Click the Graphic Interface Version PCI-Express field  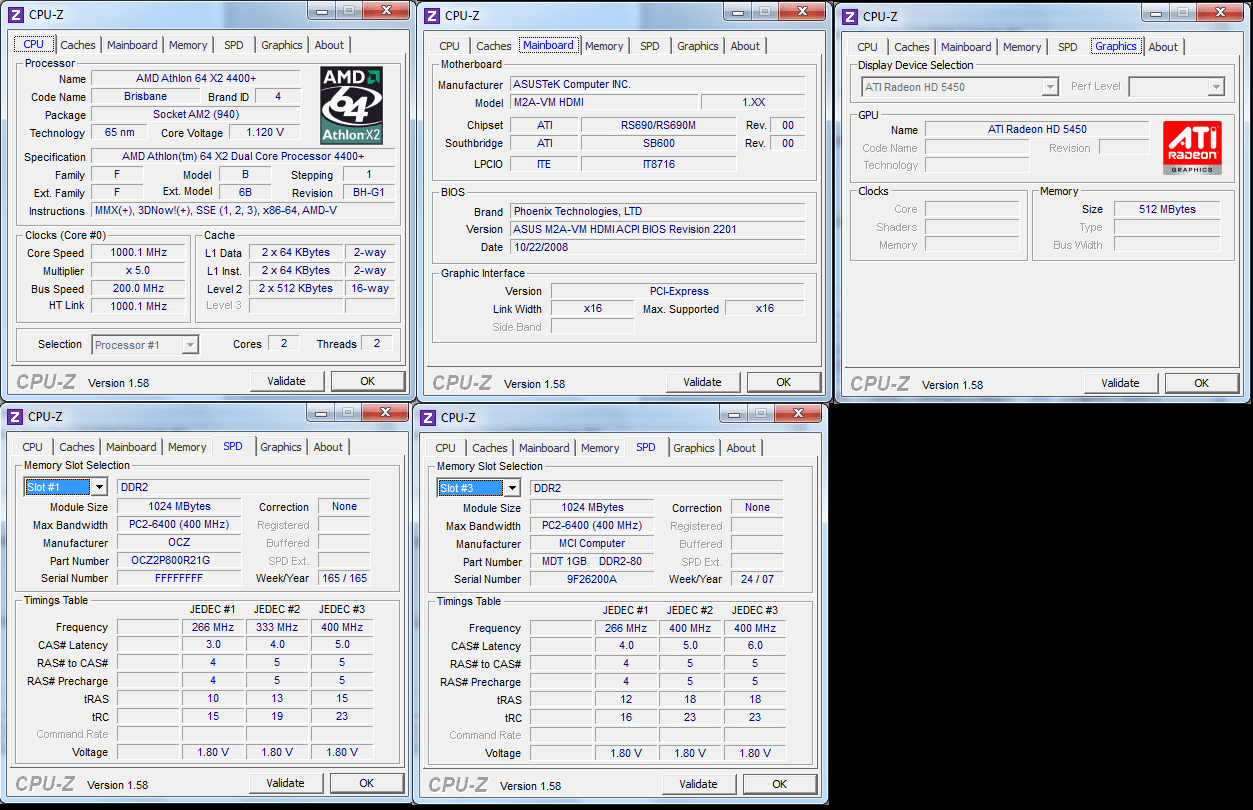[x=678, y=292]
